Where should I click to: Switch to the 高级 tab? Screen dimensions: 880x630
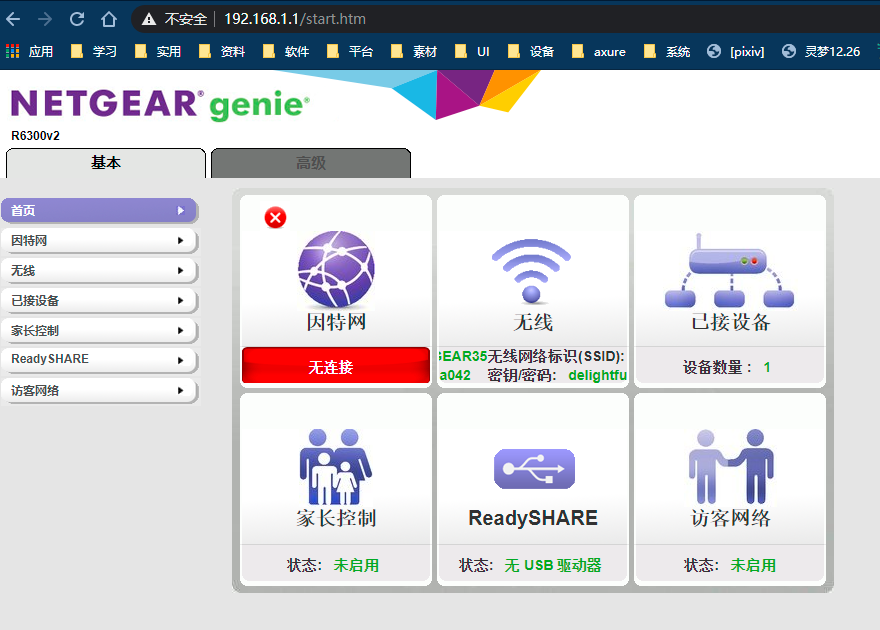(x=311, y=163)
